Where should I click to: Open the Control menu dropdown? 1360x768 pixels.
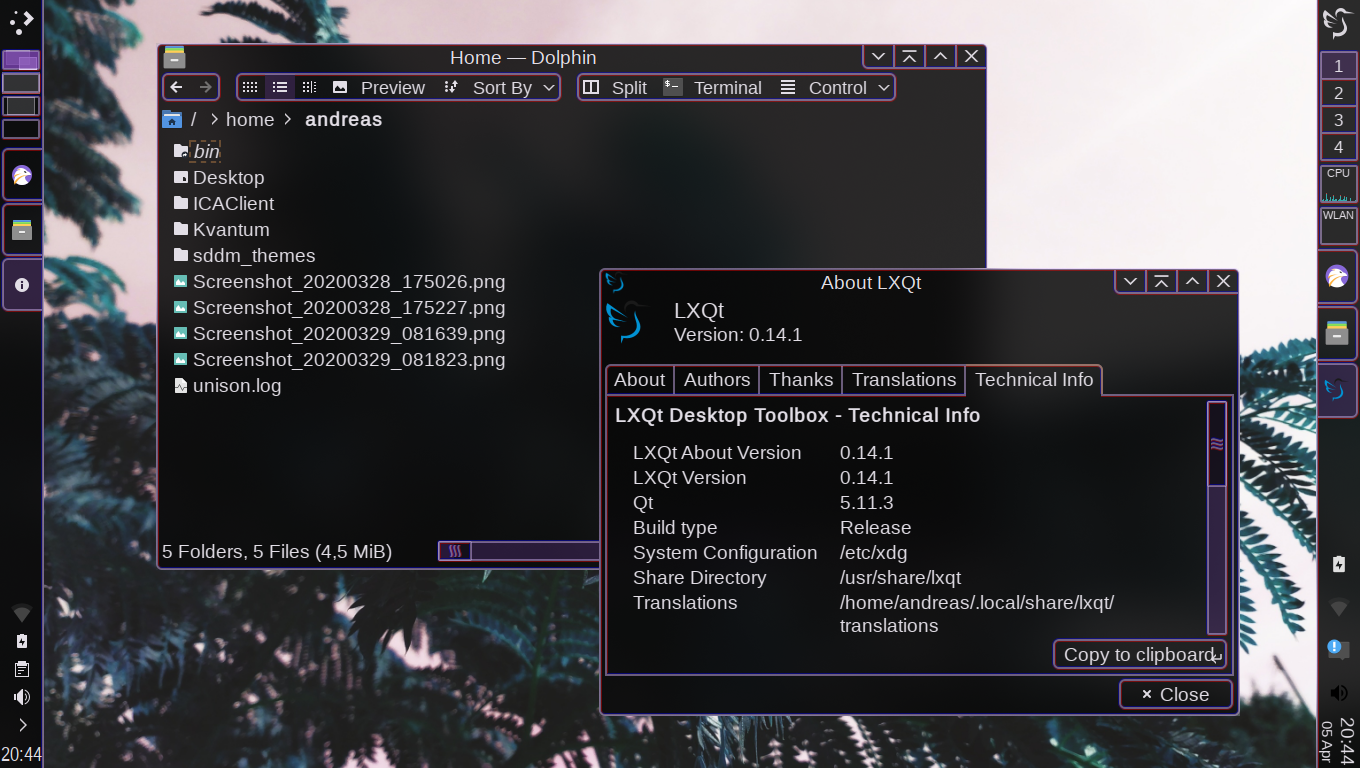point(835,87)
